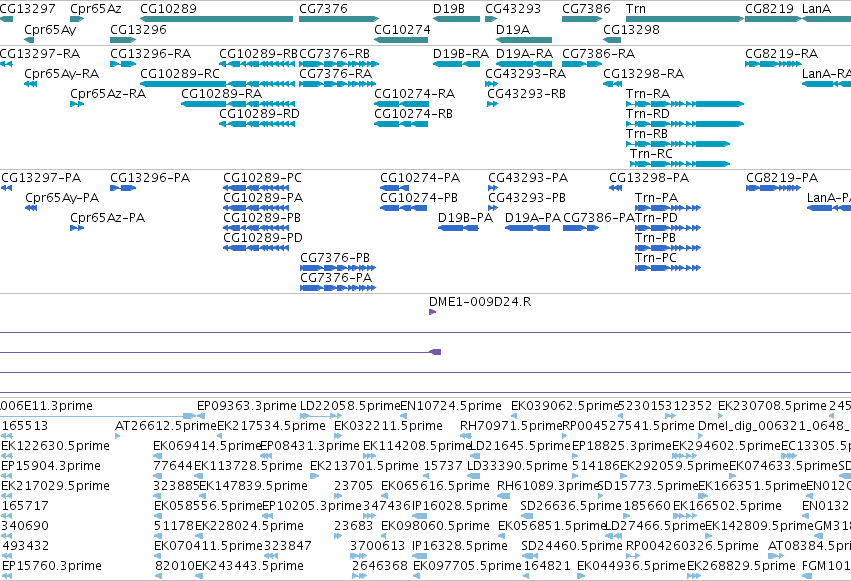Click the D19B-RA transcript
Viewport: 851px width, 581px height.
coord(456,64)
